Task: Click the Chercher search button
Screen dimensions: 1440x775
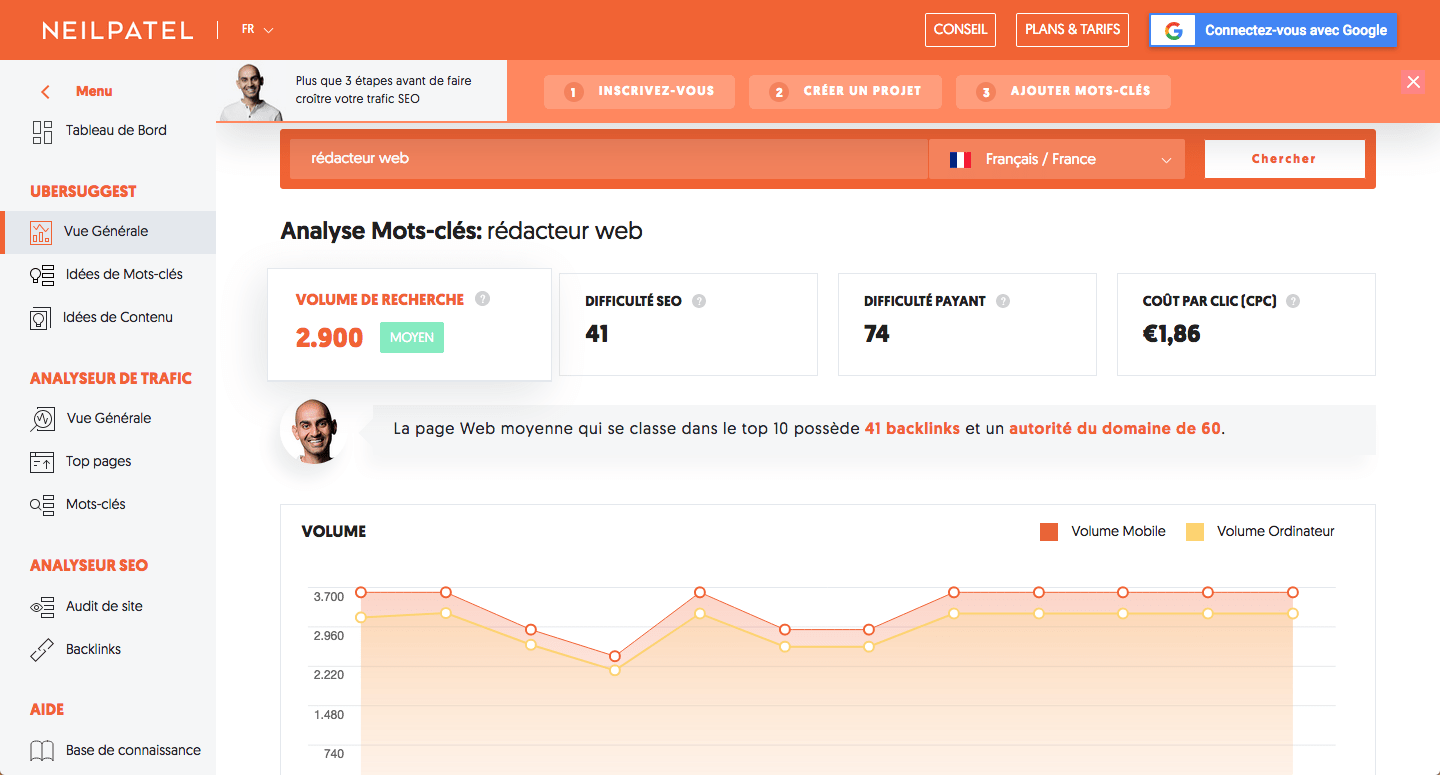Action: 1284,159
